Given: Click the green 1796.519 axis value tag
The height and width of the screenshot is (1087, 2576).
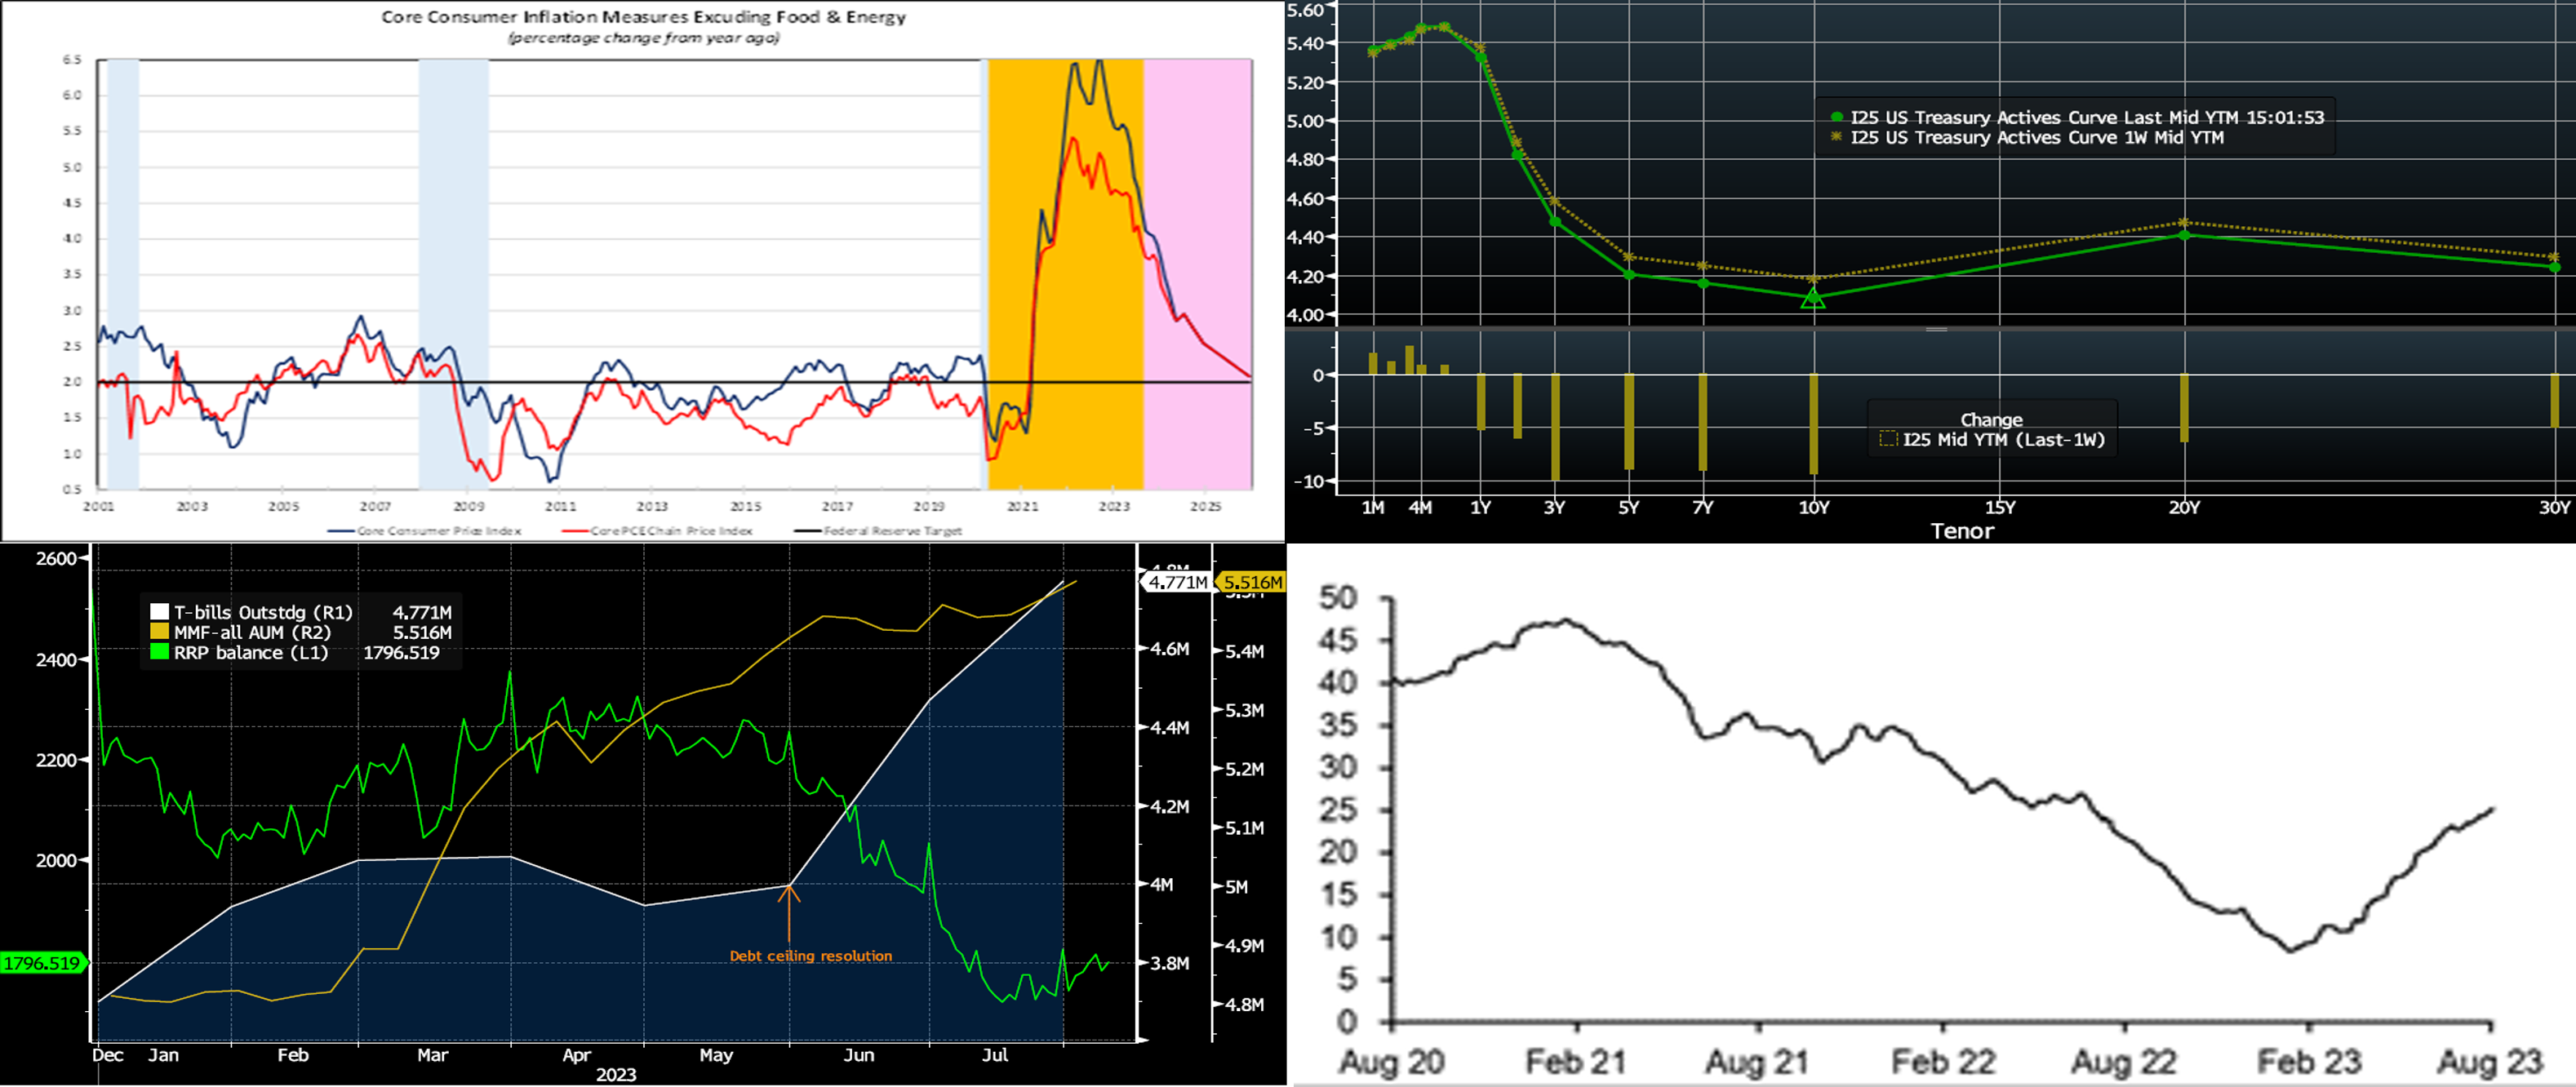Looking at the screenshot, I should point(42,963).
